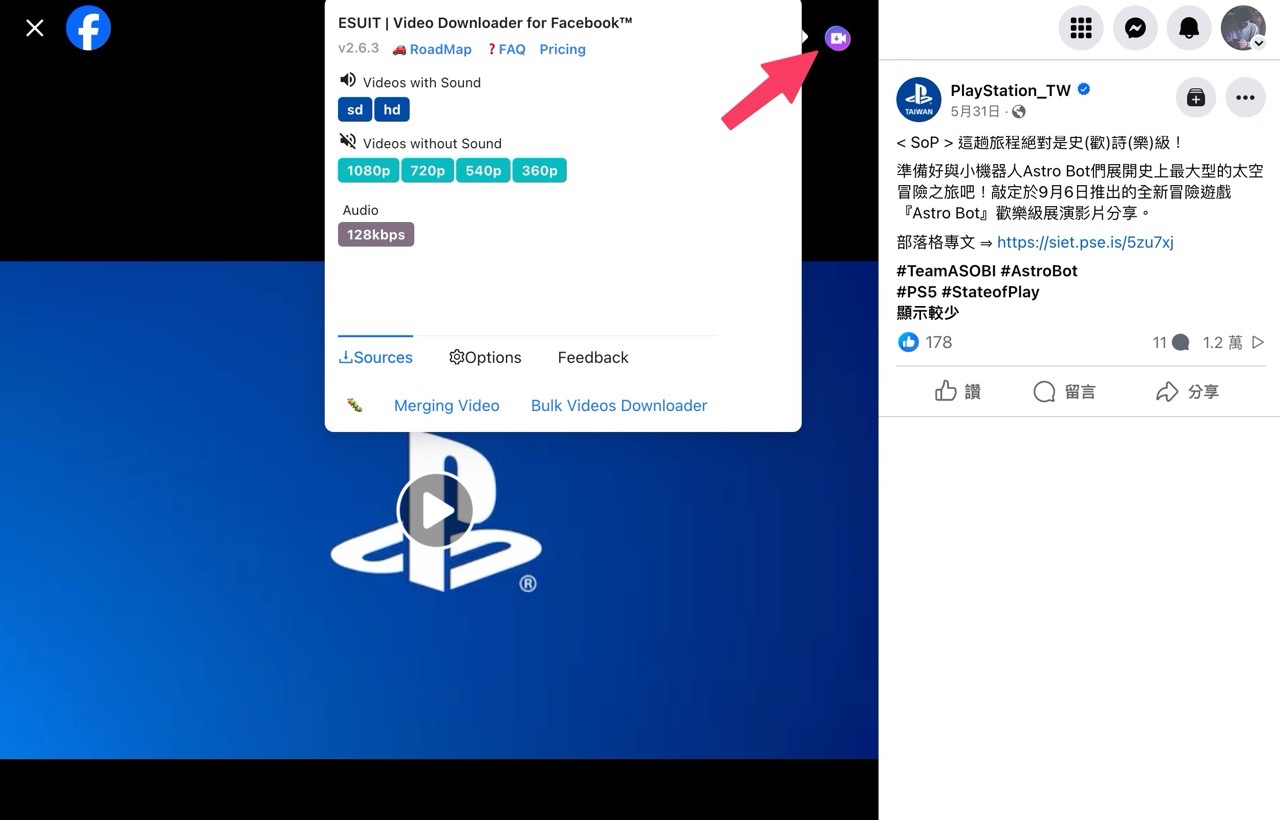Close the video viewer with the X
Screen dimensions: 1280x820
tap(35, 28)
